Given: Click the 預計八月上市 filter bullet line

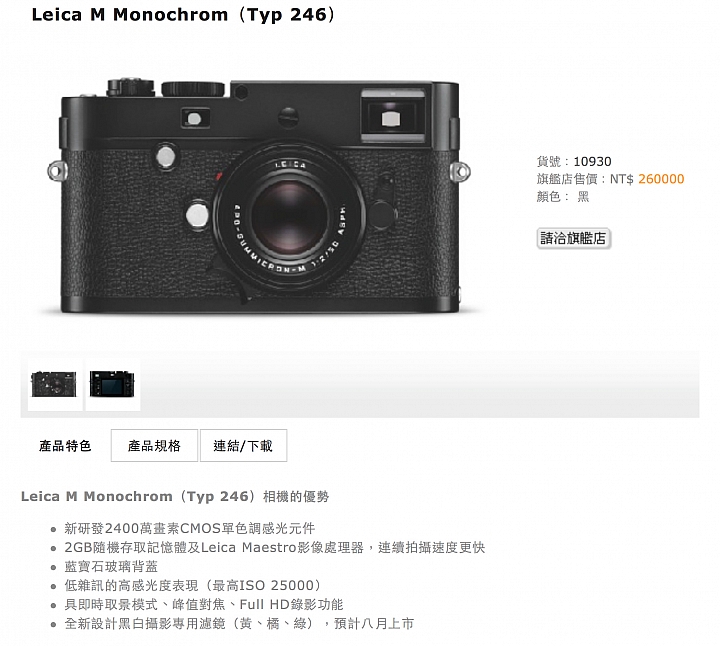Looking at the screenshot, I should pos(239,624).
